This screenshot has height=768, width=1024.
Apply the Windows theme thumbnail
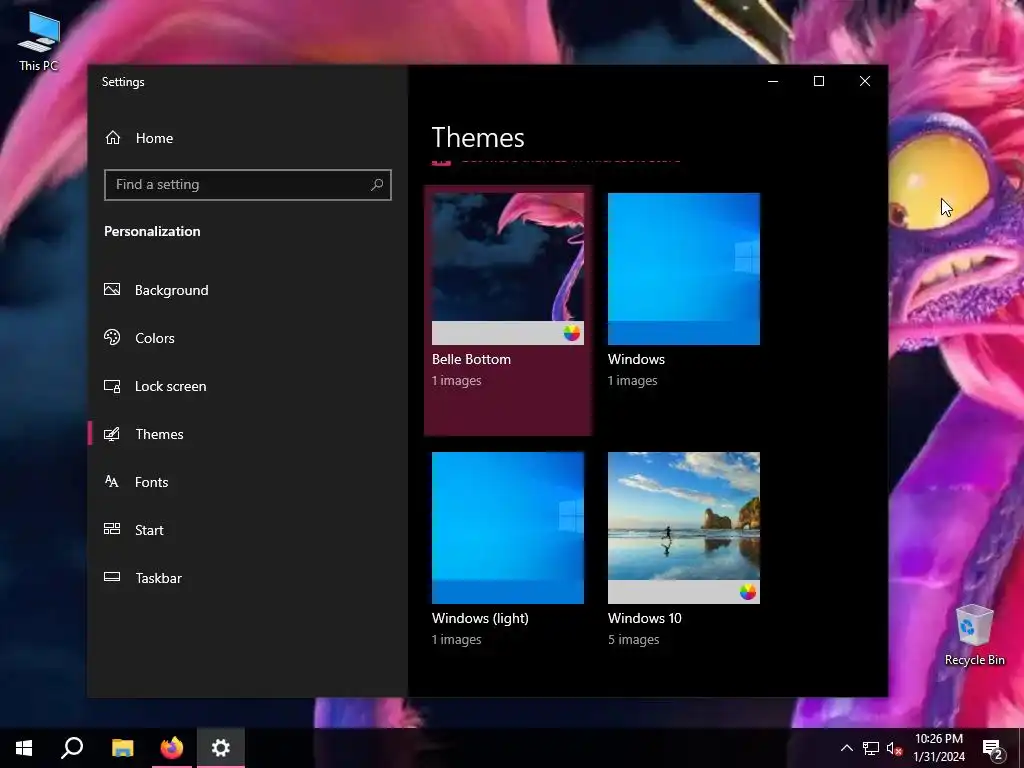pos(684,268)
